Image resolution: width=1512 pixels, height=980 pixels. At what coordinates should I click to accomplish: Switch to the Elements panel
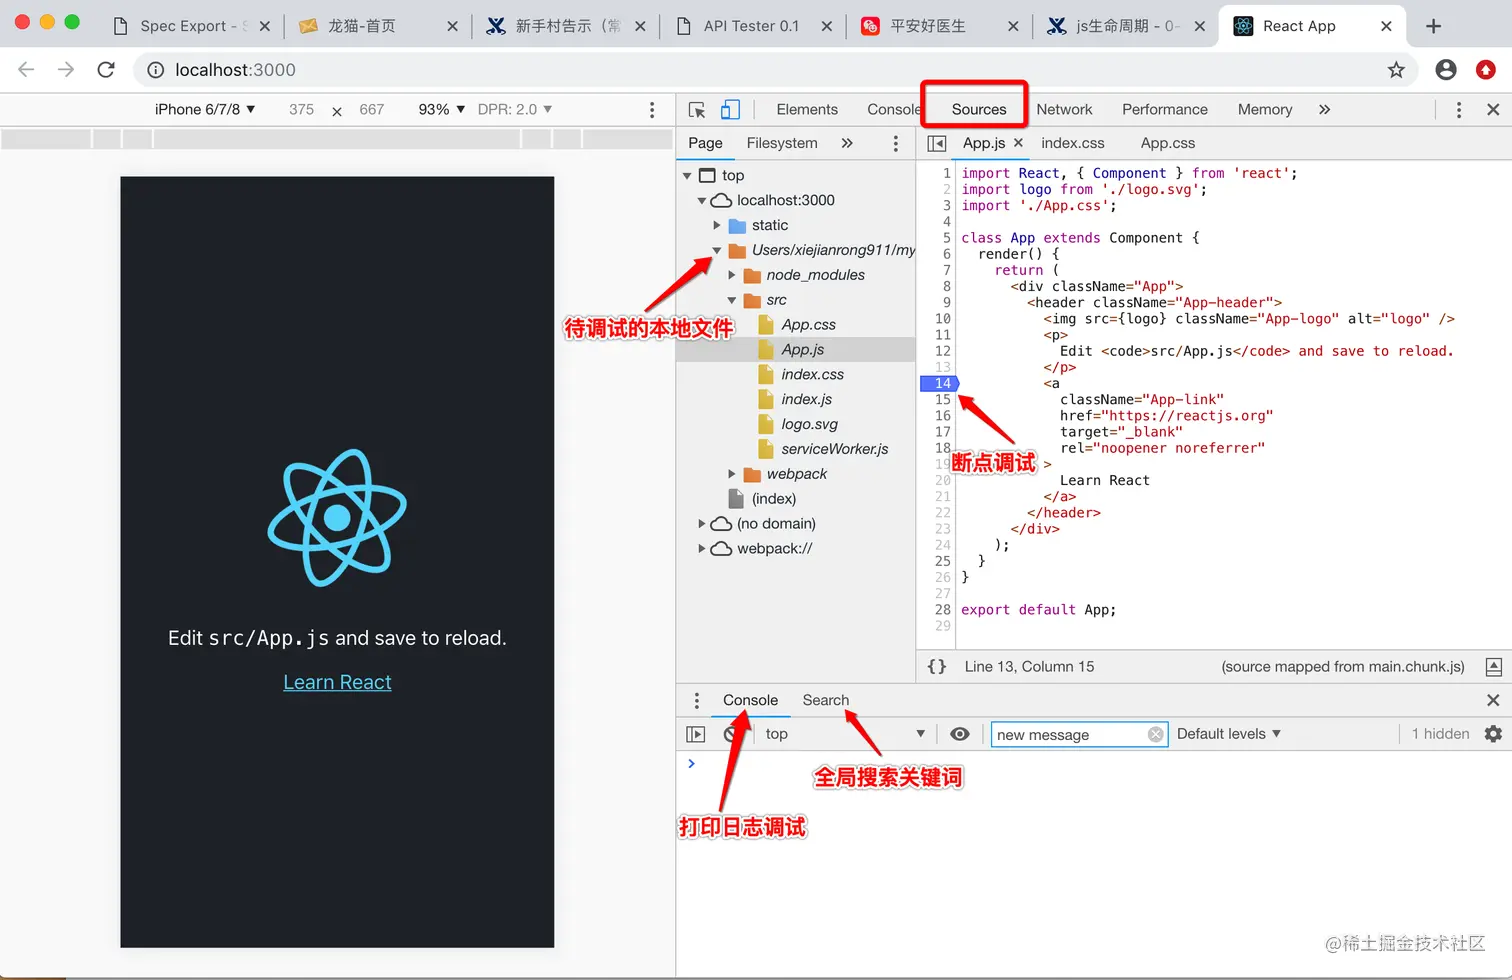(x=807, y=109)
